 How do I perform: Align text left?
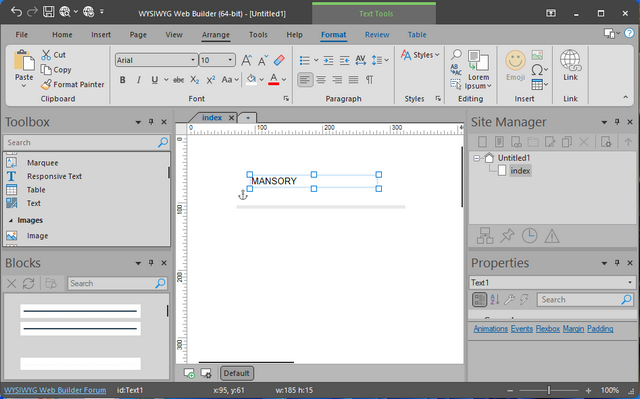pos(305,80)
